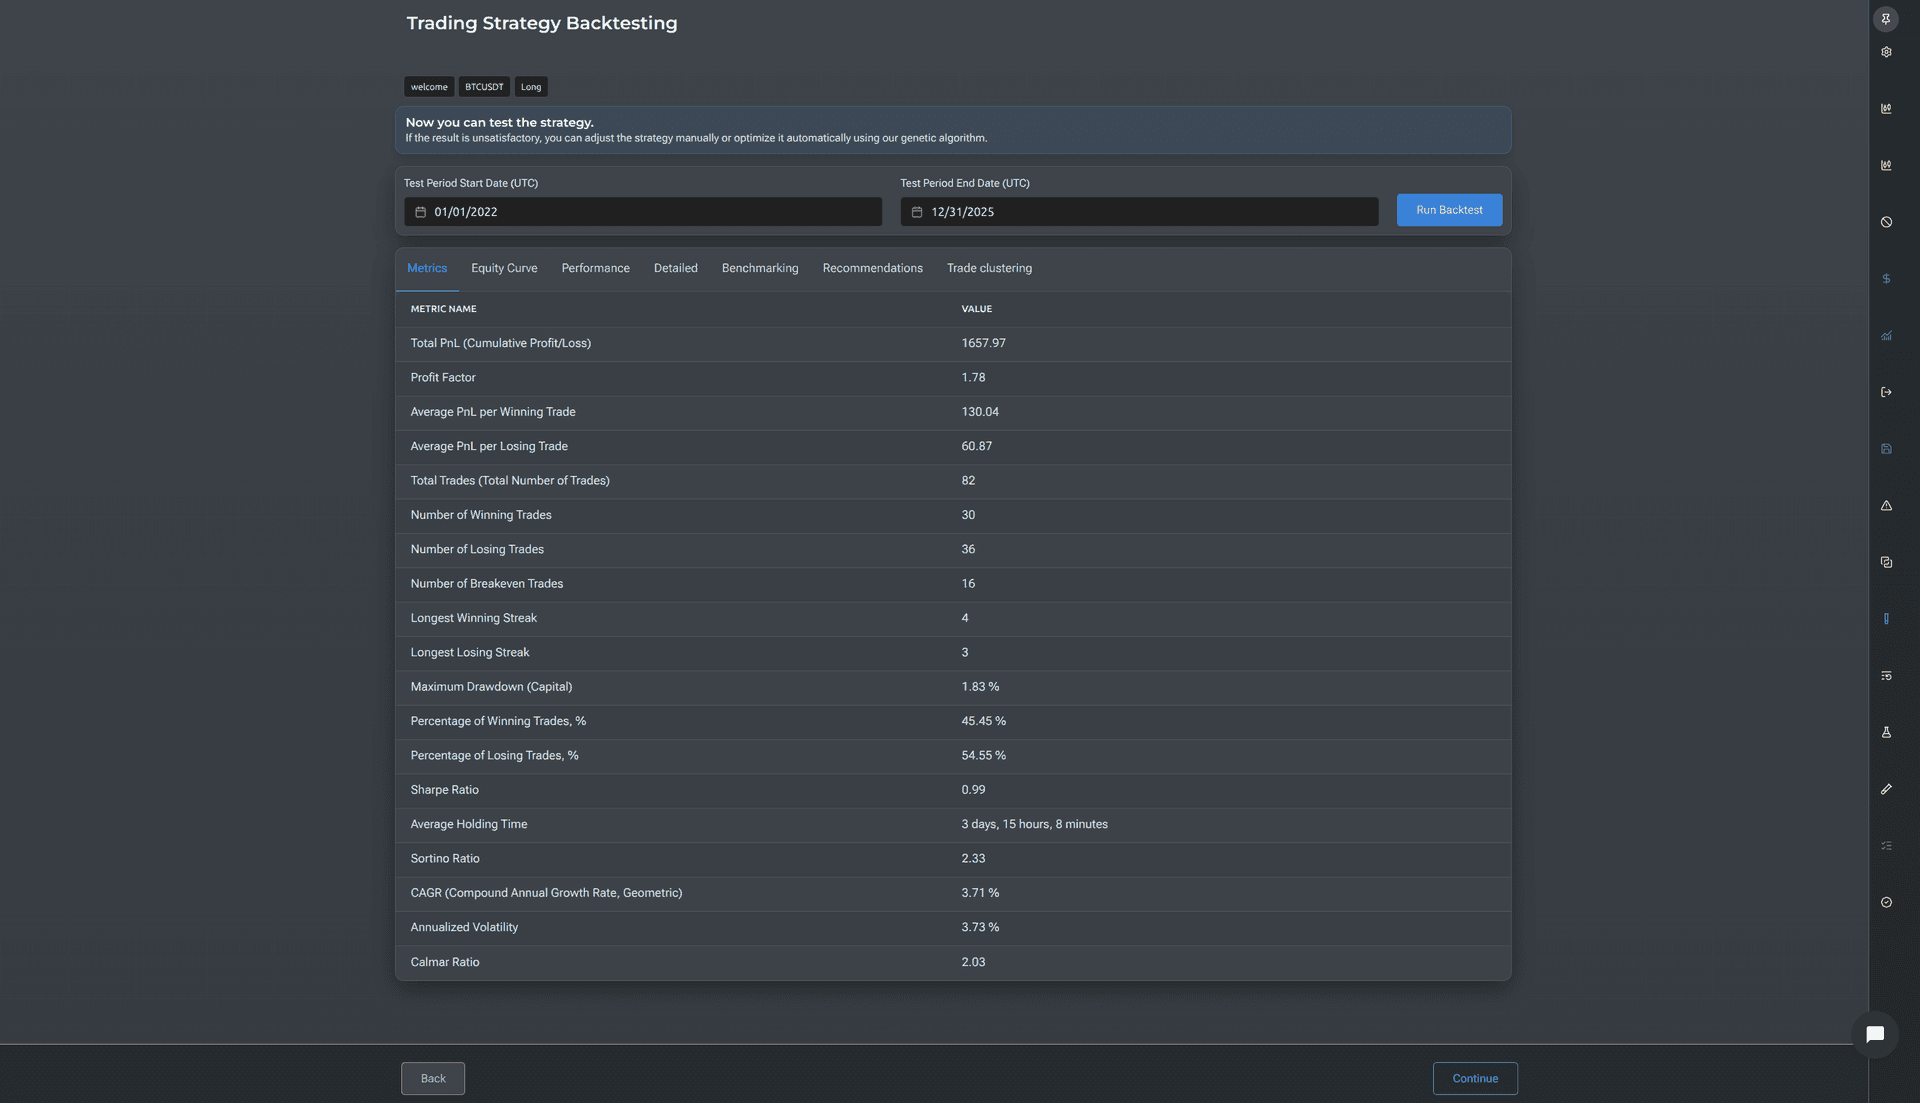Click the Profit Factor row label
The height and width of the screenshot is (1103, 1920).
pos(443,378)
